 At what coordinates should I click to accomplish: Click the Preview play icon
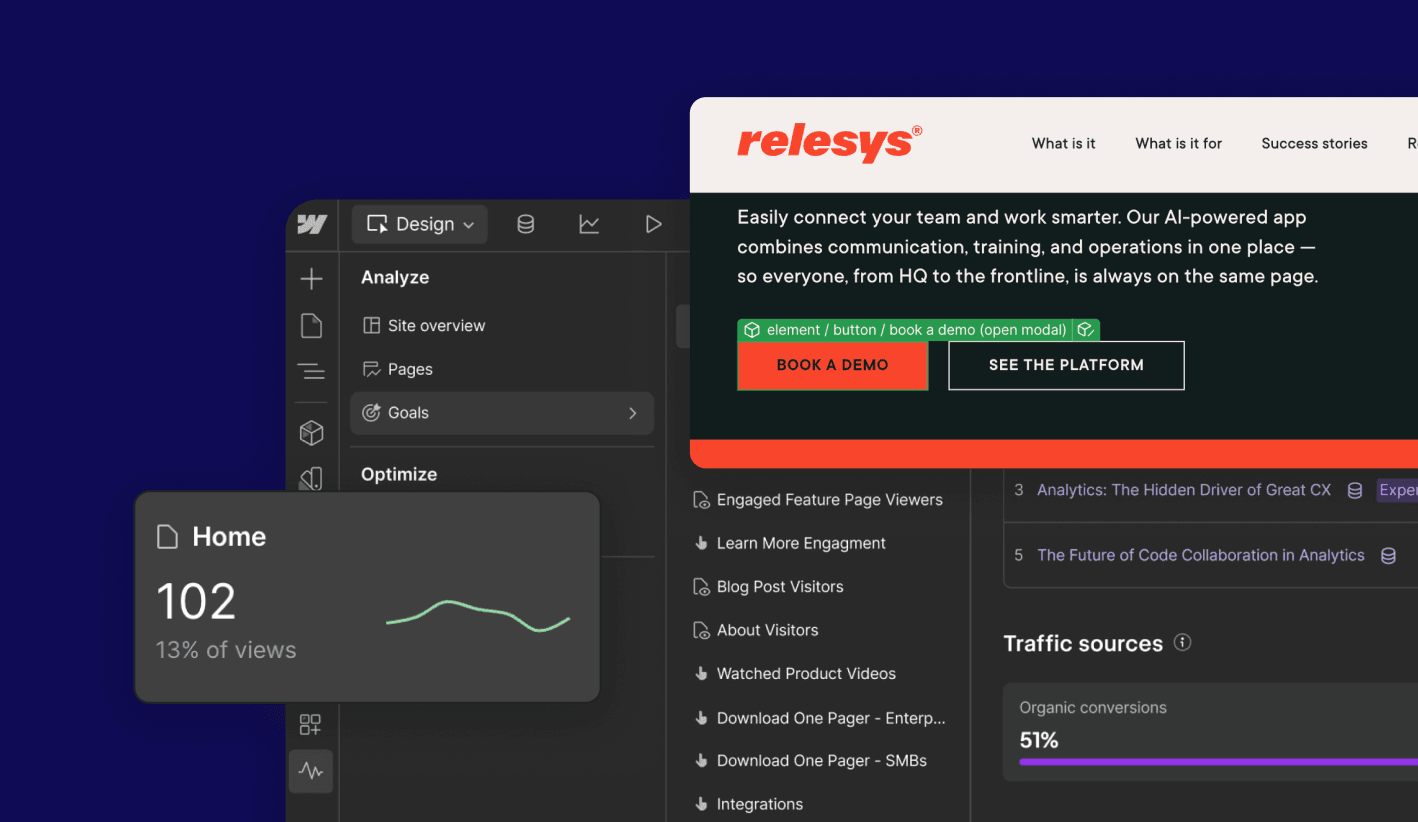(x=653, y=224)
